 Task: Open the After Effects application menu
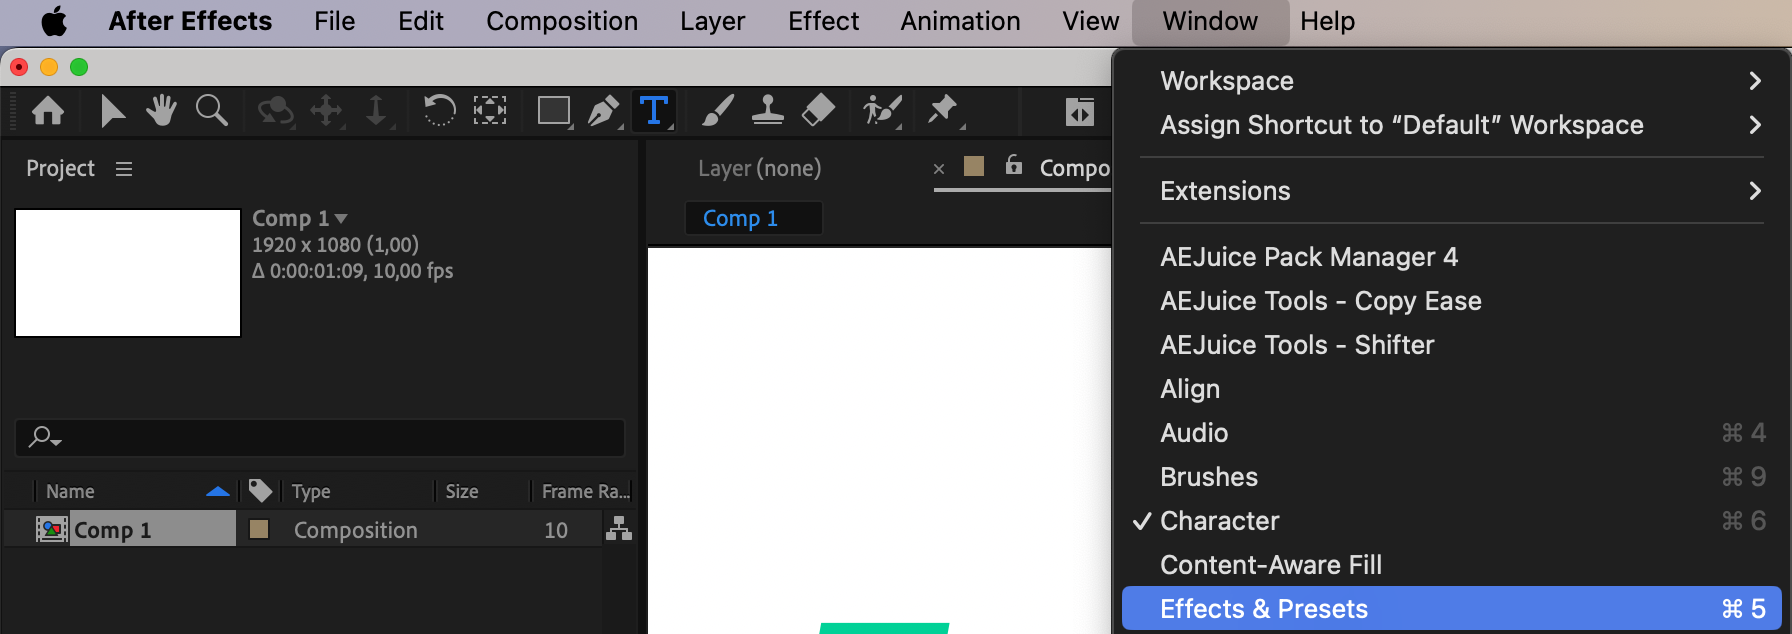click(x=190, y=21)
